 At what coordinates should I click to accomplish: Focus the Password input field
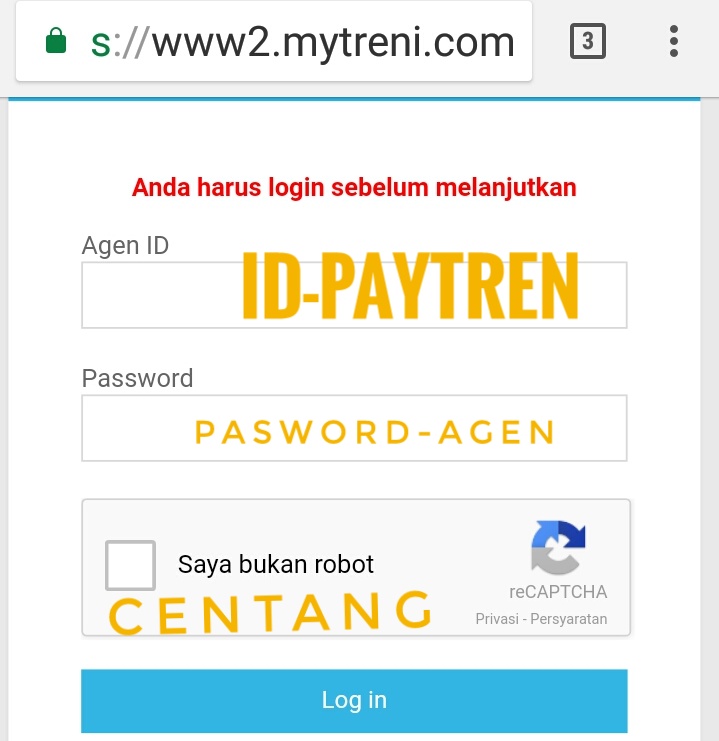coord(355,428)
